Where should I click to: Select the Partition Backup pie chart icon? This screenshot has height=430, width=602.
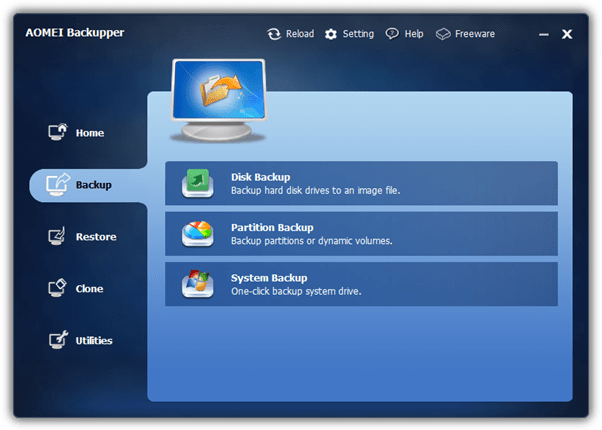click(x=198, y=234)
